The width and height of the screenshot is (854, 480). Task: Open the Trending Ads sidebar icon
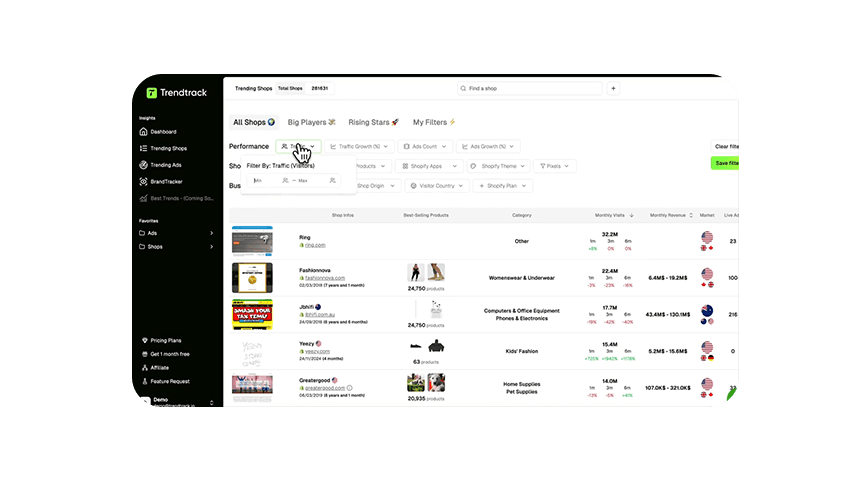click(x=143, y=165)
